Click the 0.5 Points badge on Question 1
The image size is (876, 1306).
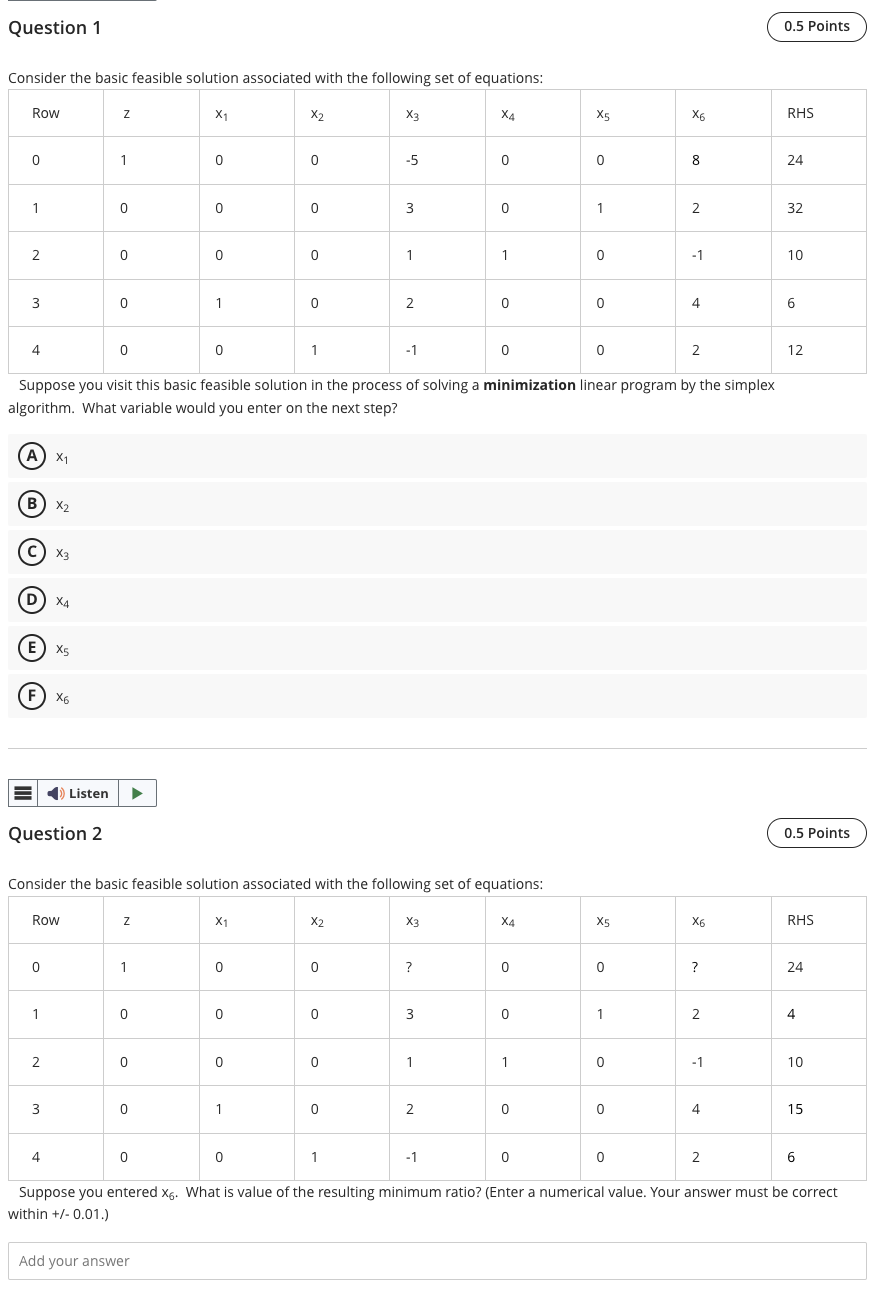pos(816,26)
